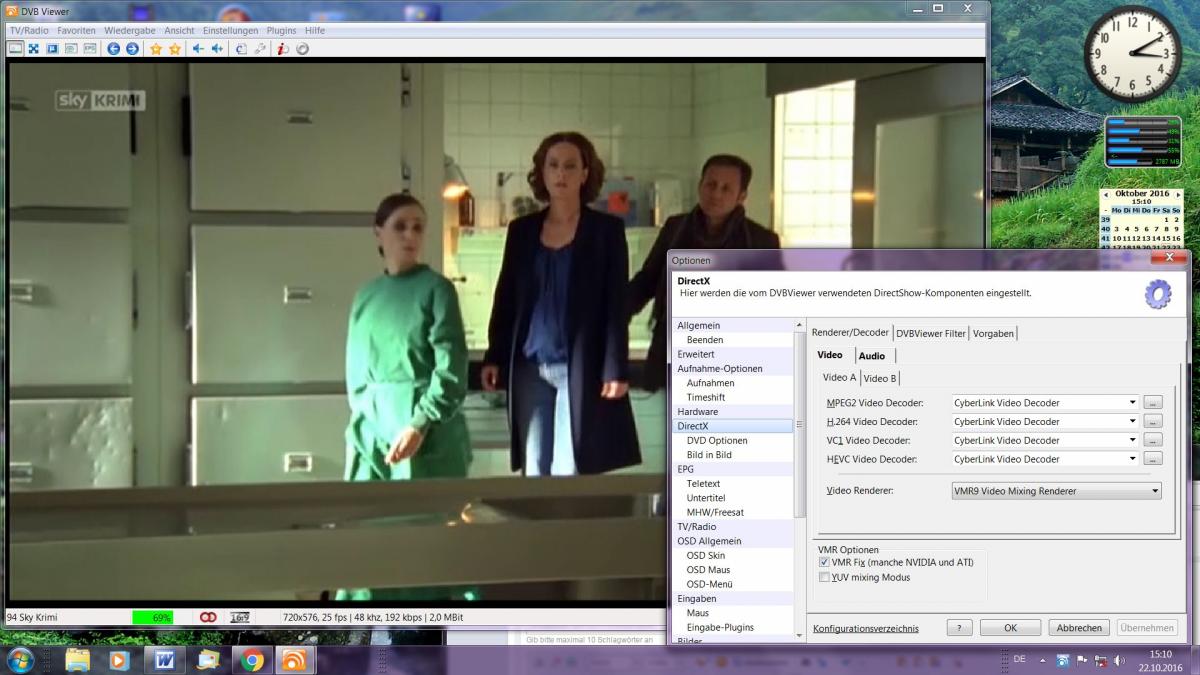Open the VC1 Video Decoder dropdown
Viewport: 1200px width, 675px height.
[1045, 440]
